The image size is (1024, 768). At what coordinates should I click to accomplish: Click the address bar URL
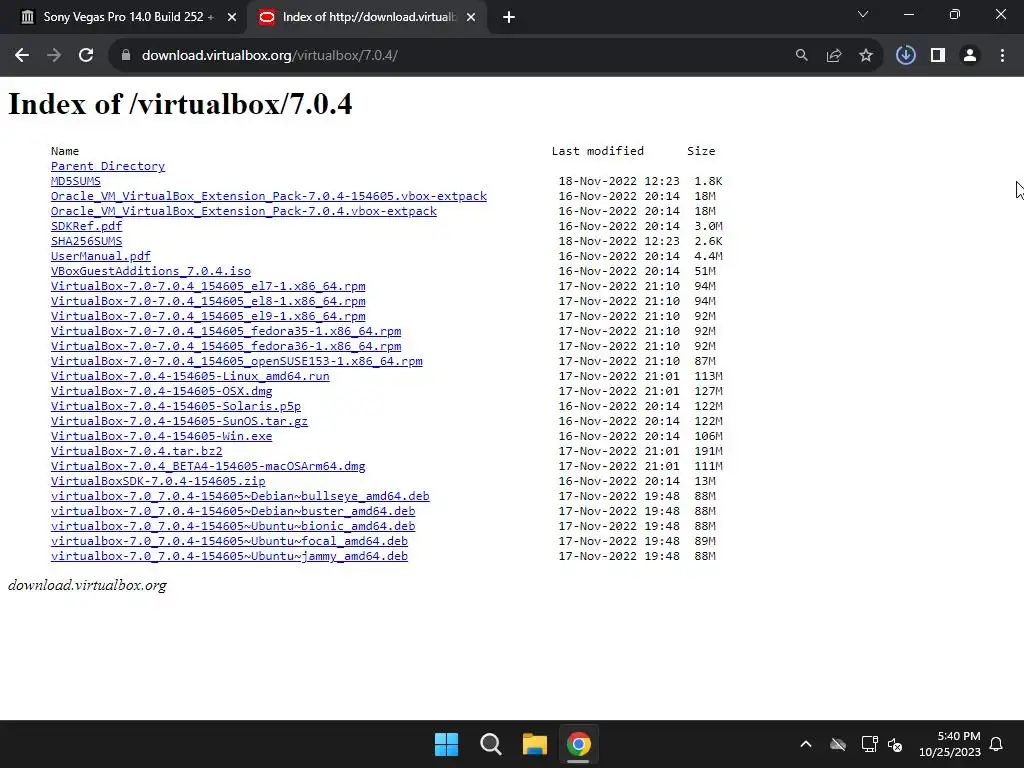click(x=270, y=56)
